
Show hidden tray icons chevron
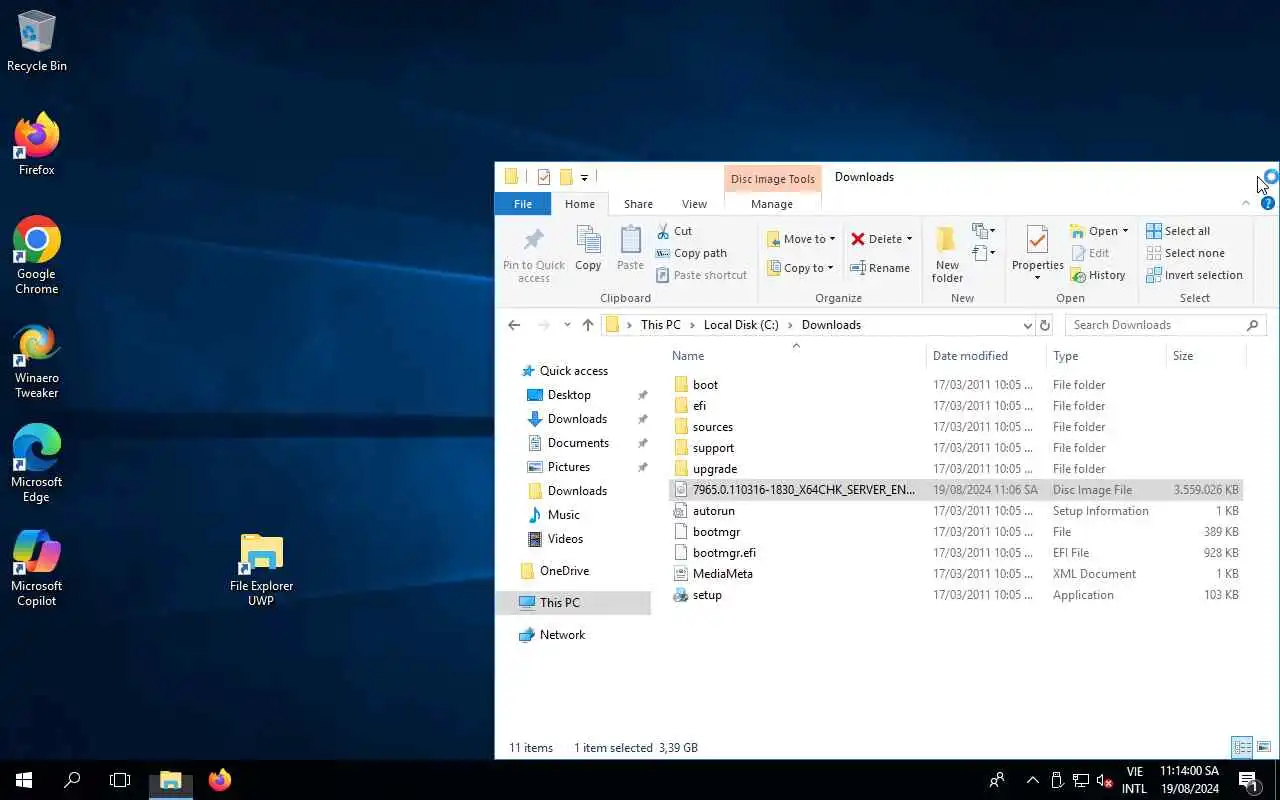coord(1032,780)
